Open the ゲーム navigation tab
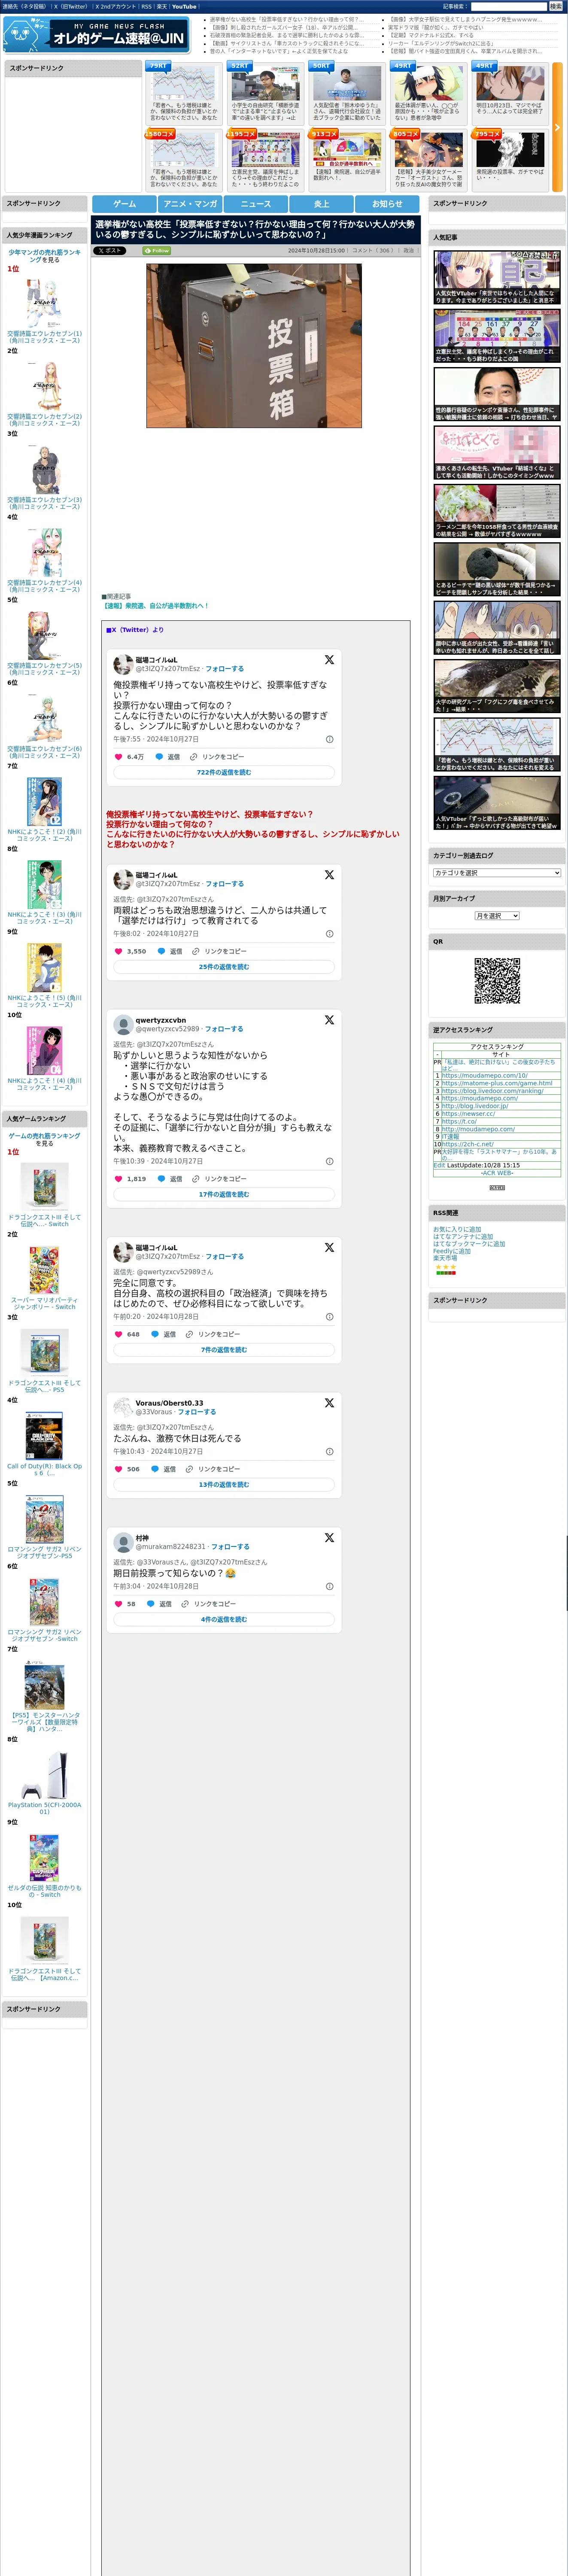The image size is (568, 2576). tap(124, 204)
